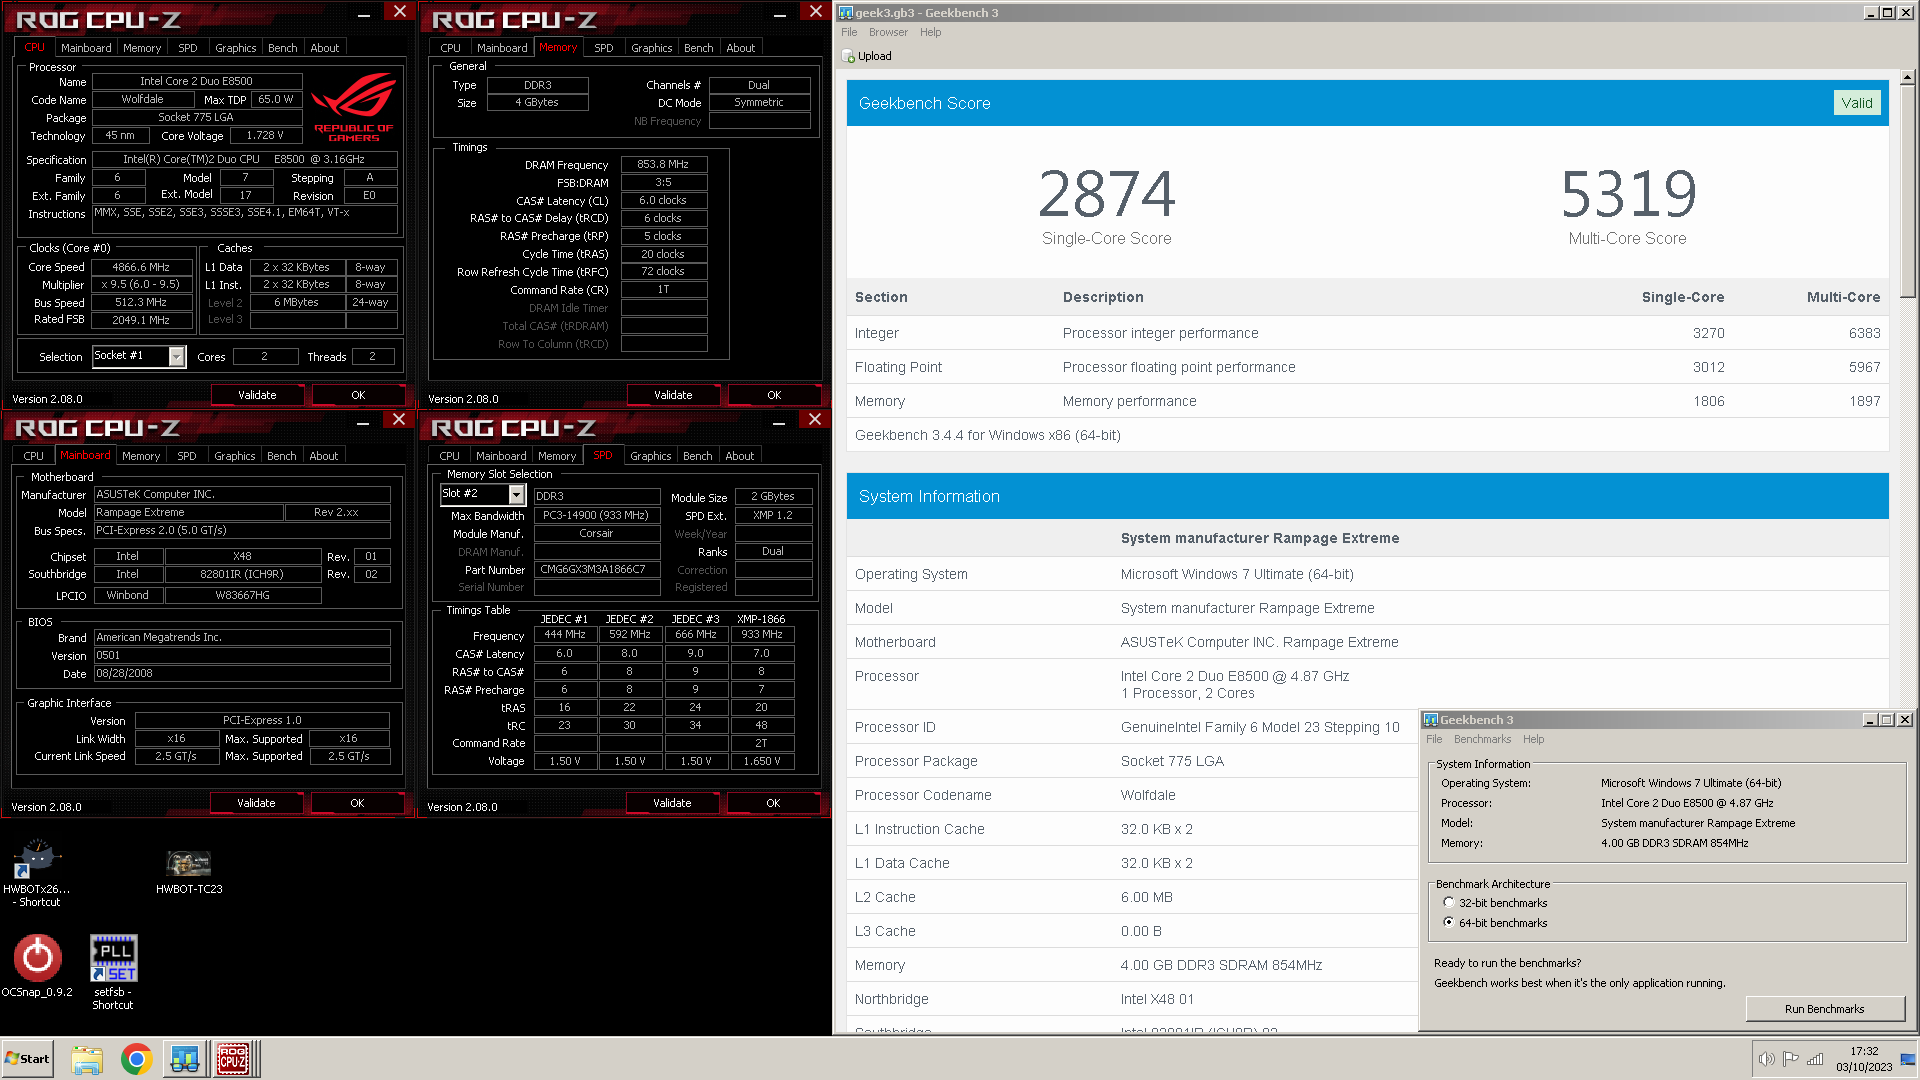Click Validate in the CPU-Z Mainboard window
The height and width of the screenshot is (1080, 1920).
(256, 803)
